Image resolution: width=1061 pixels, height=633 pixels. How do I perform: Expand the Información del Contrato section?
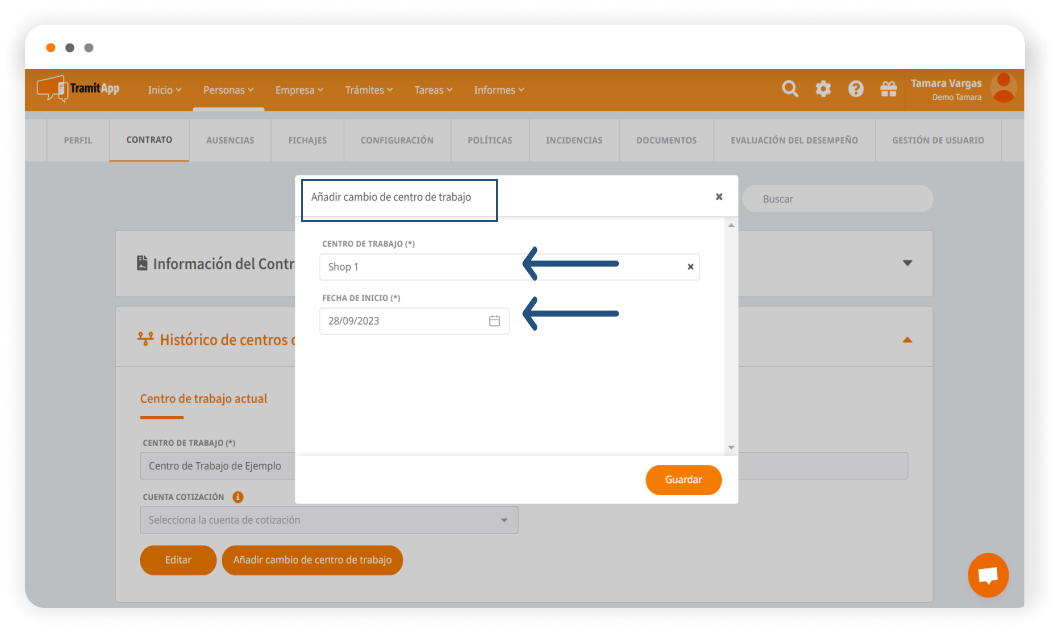tap(907, 263)
